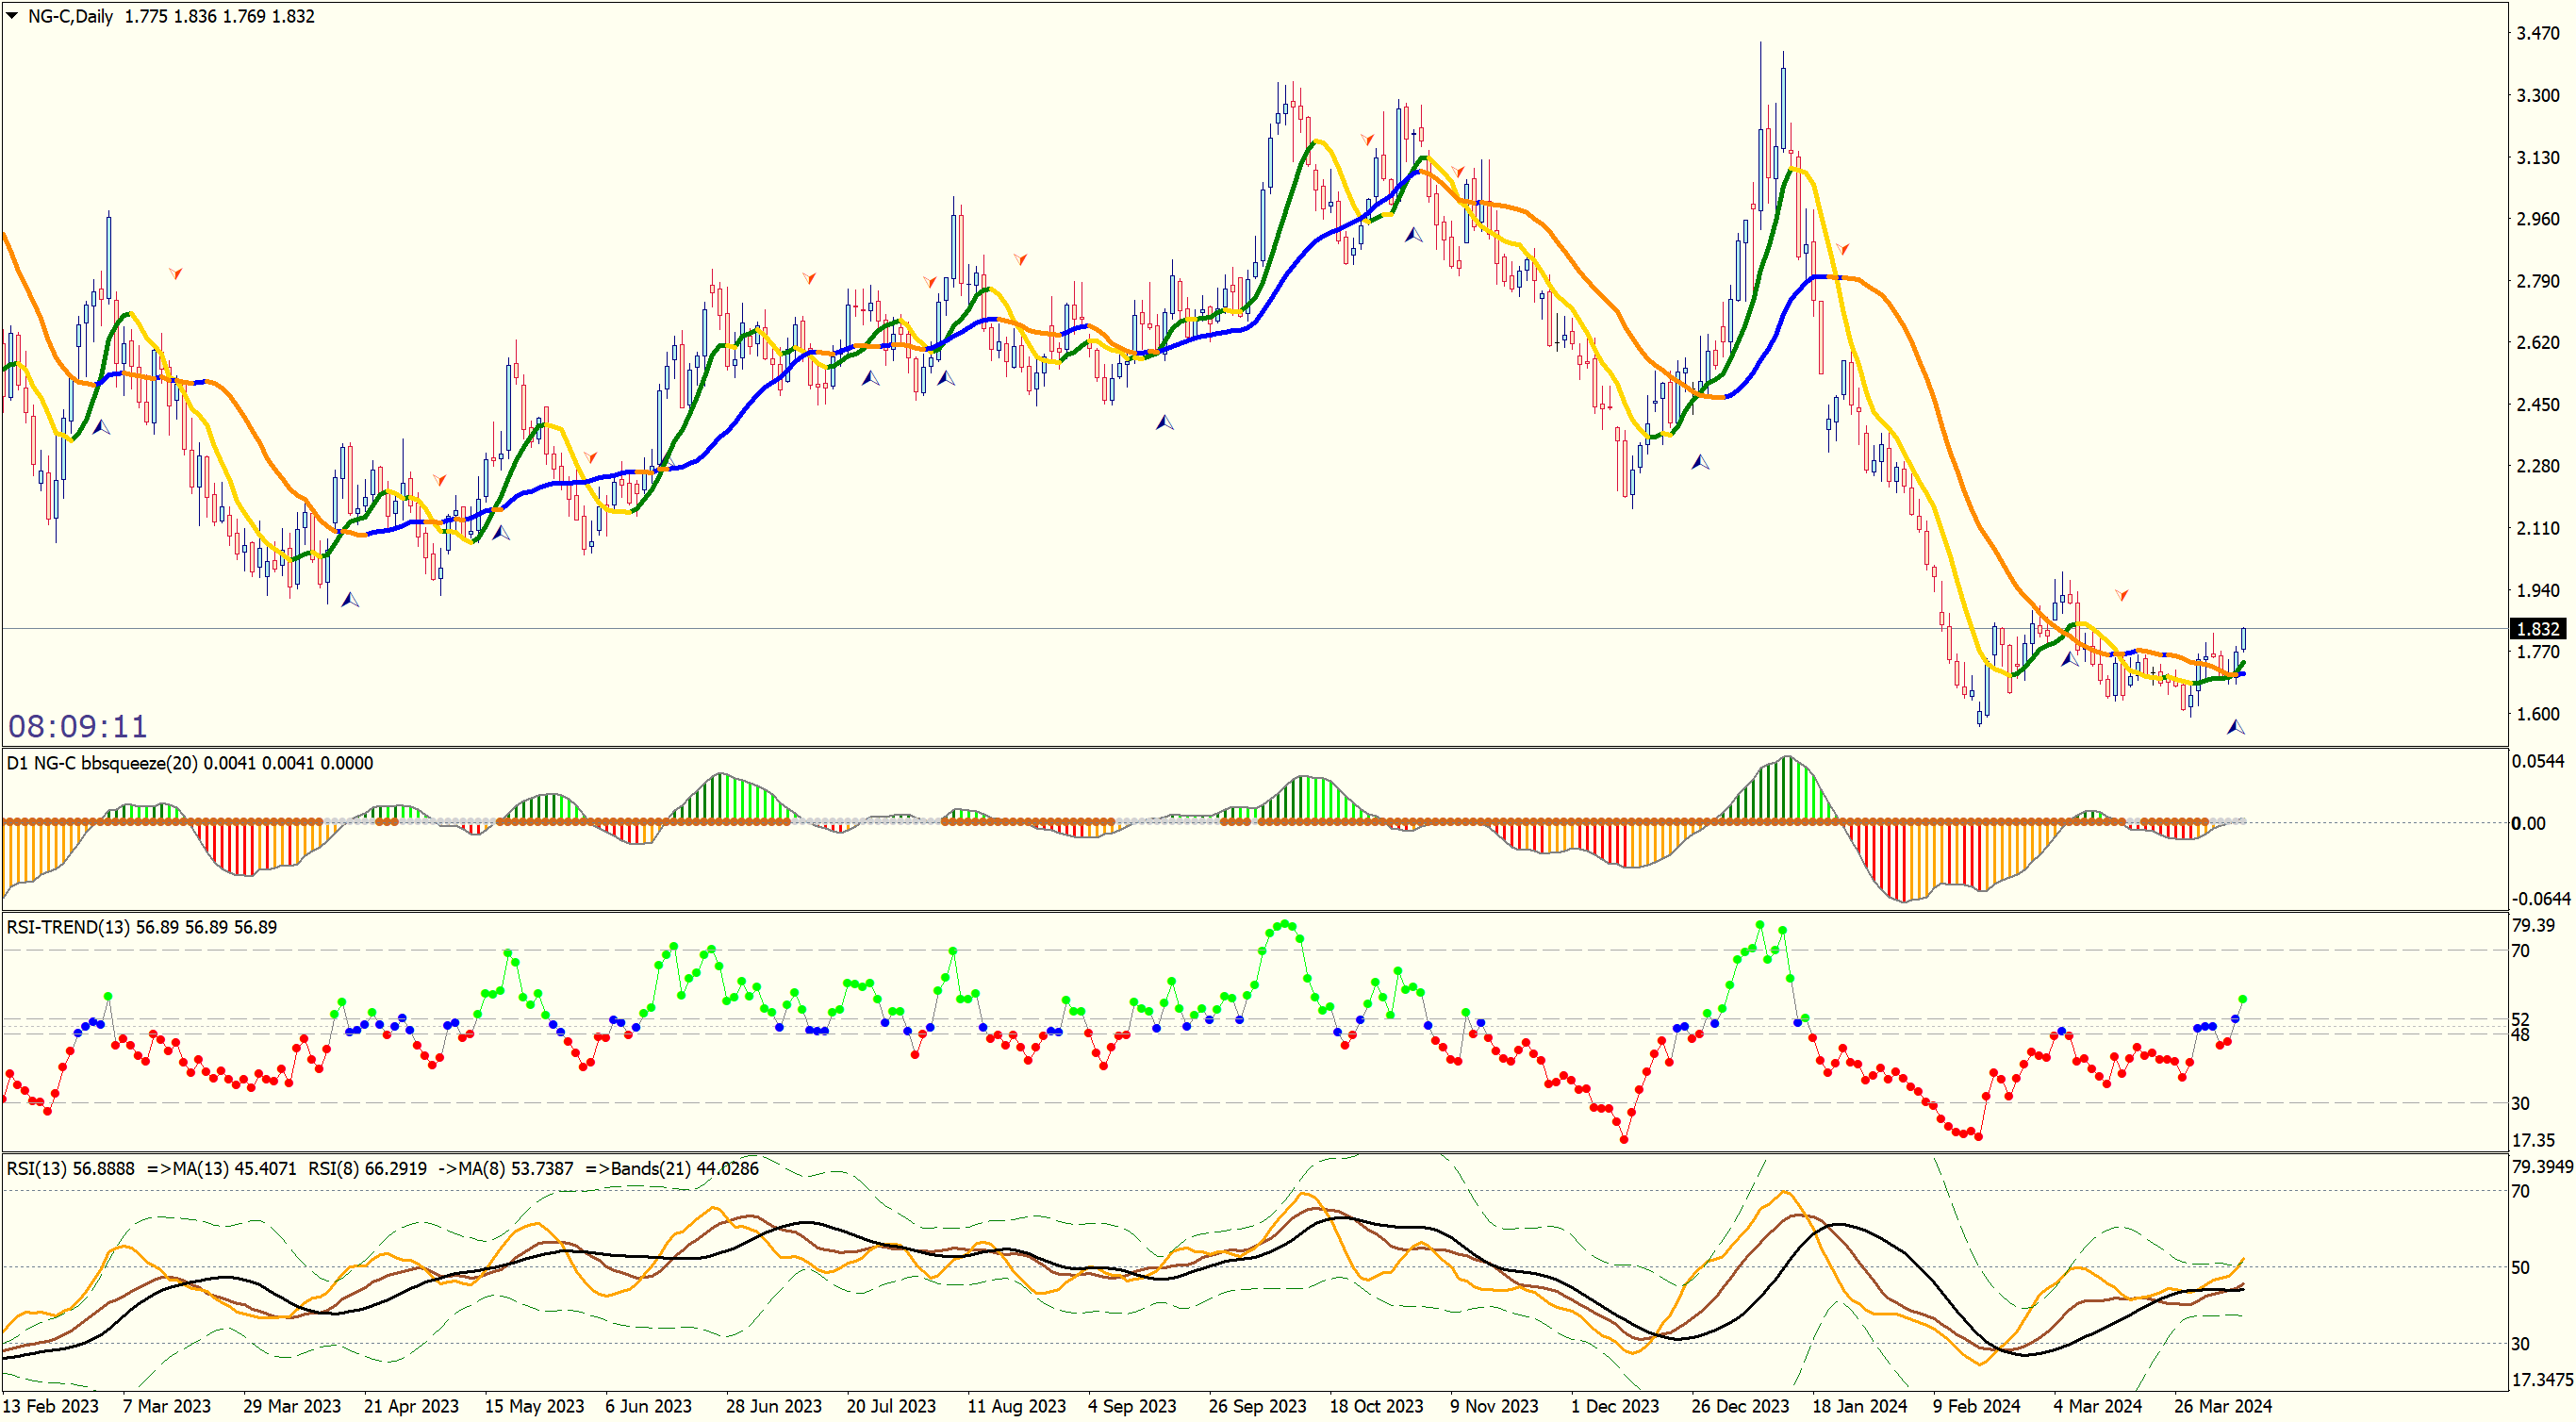Viewport: 2576px width, 1422px height.
Task: Select the blue arrow under April 2023 low
Action: pyautogui.click(x=350, y=599)
